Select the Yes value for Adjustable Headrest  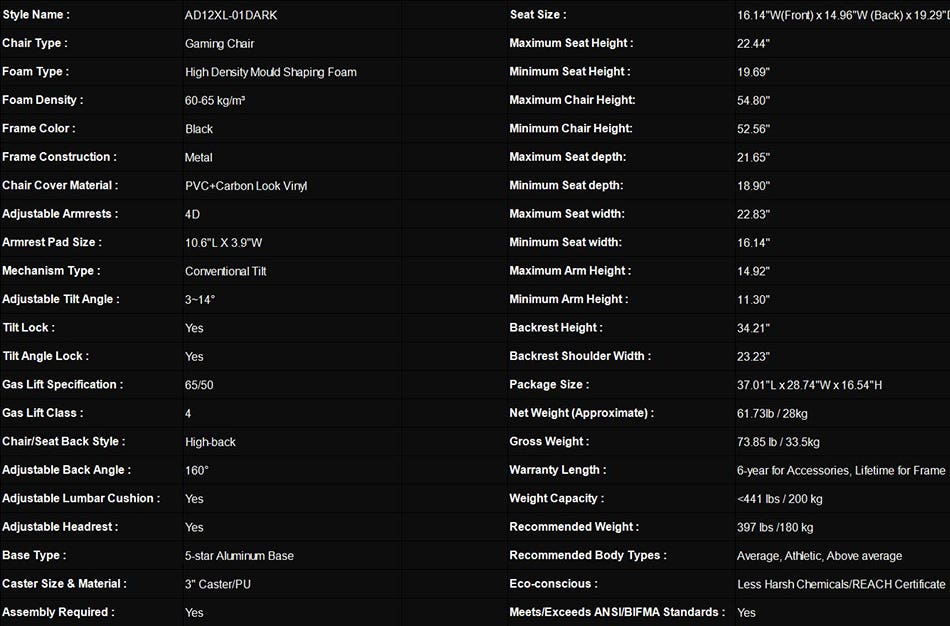(x=194, y=528)
